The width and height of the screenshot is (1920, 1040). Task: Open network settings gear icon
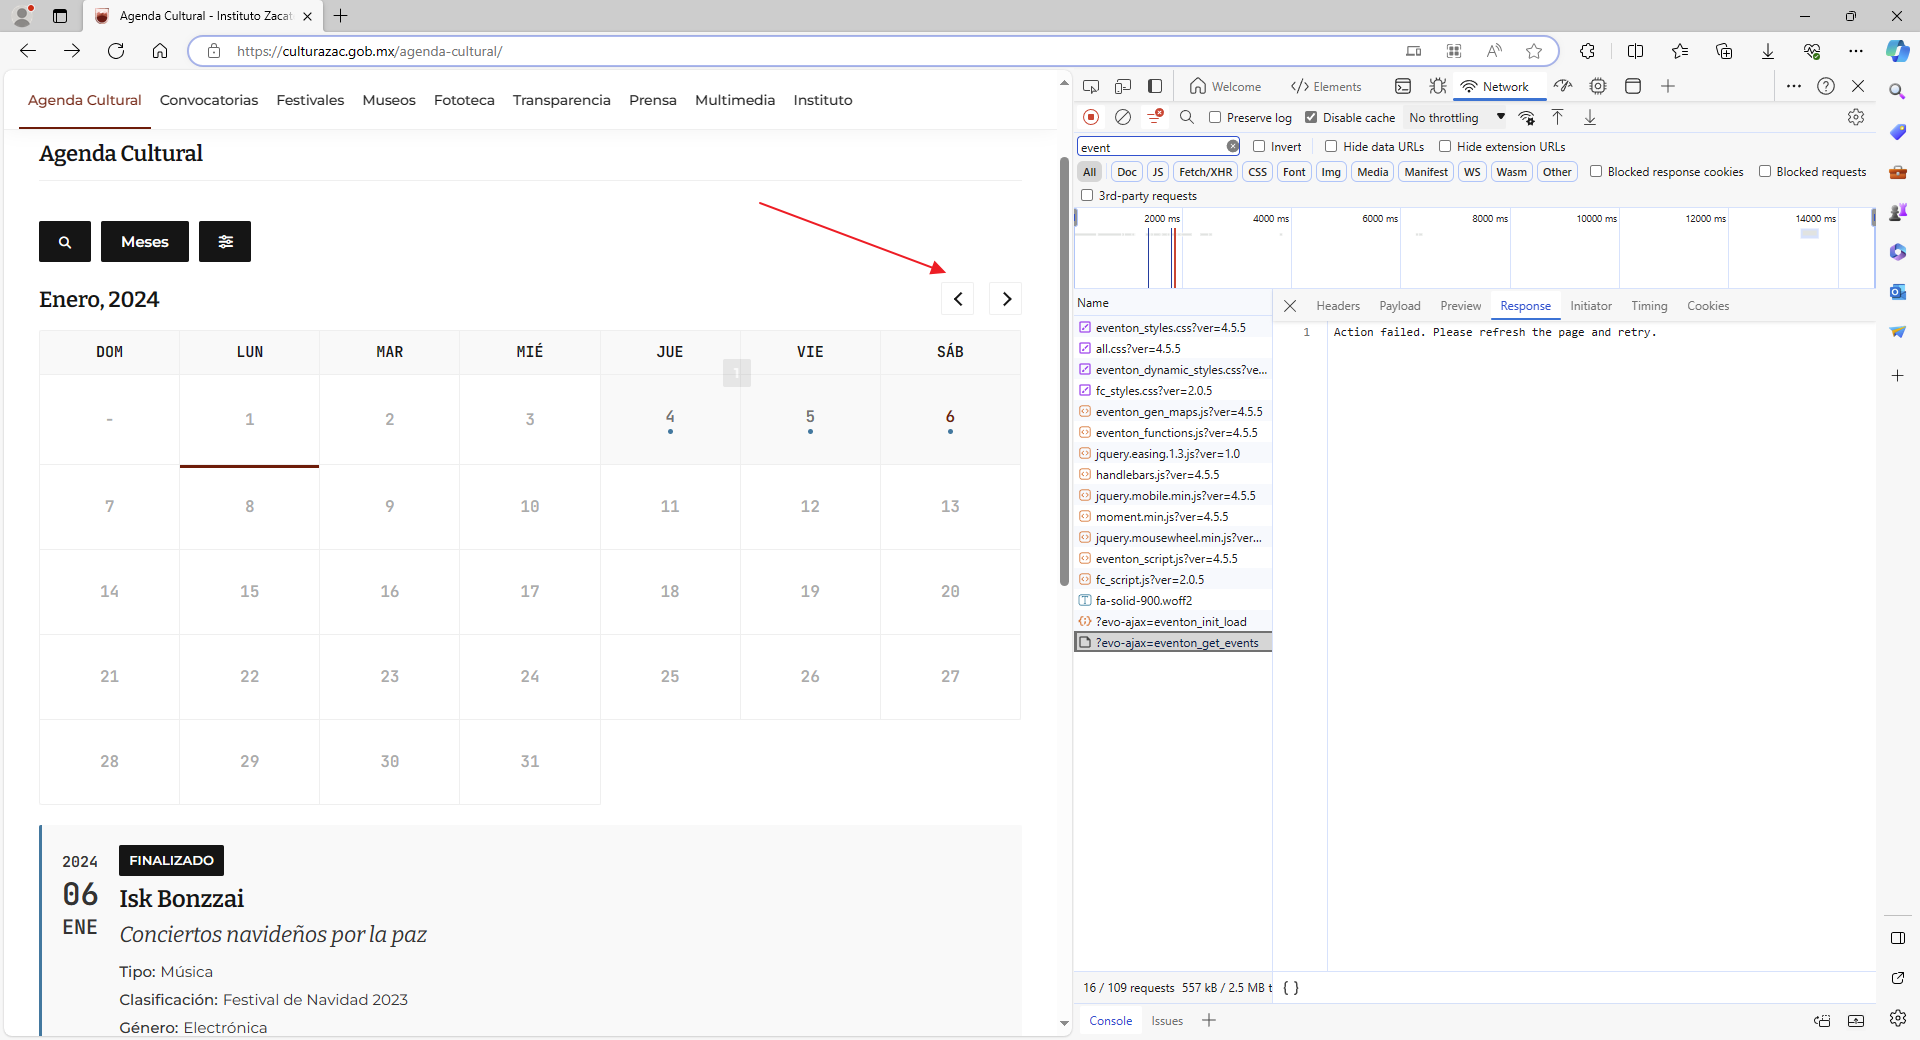[x=1856, y=117]
